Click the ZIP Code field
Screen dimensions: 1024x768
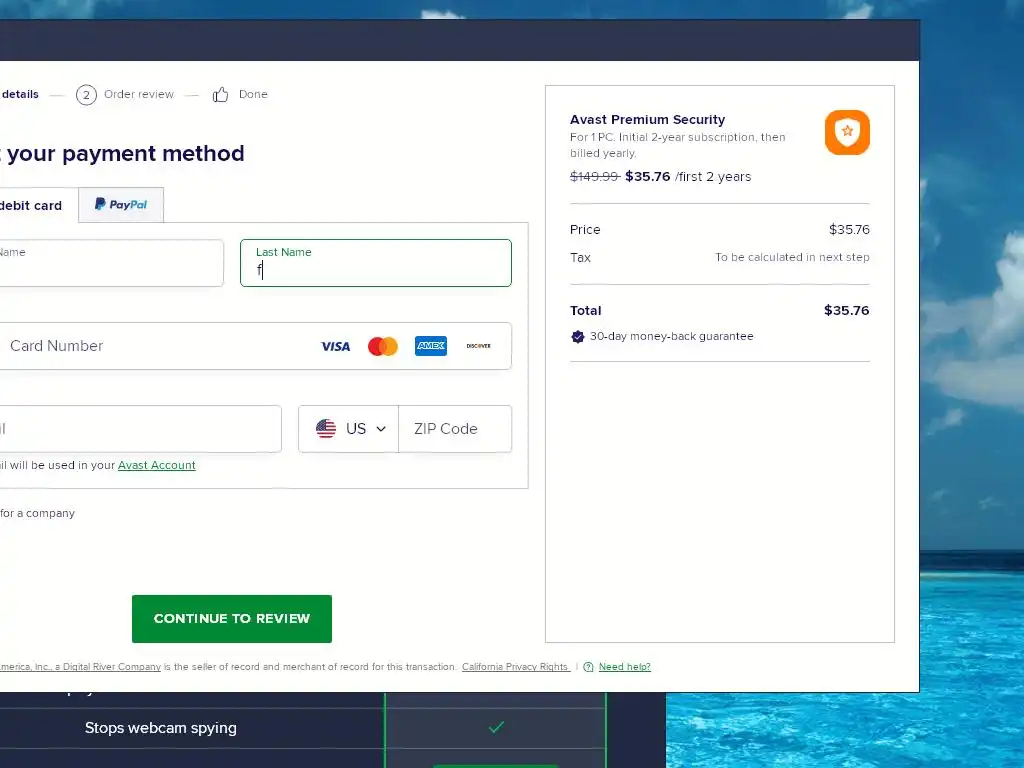tap(455, 428)
